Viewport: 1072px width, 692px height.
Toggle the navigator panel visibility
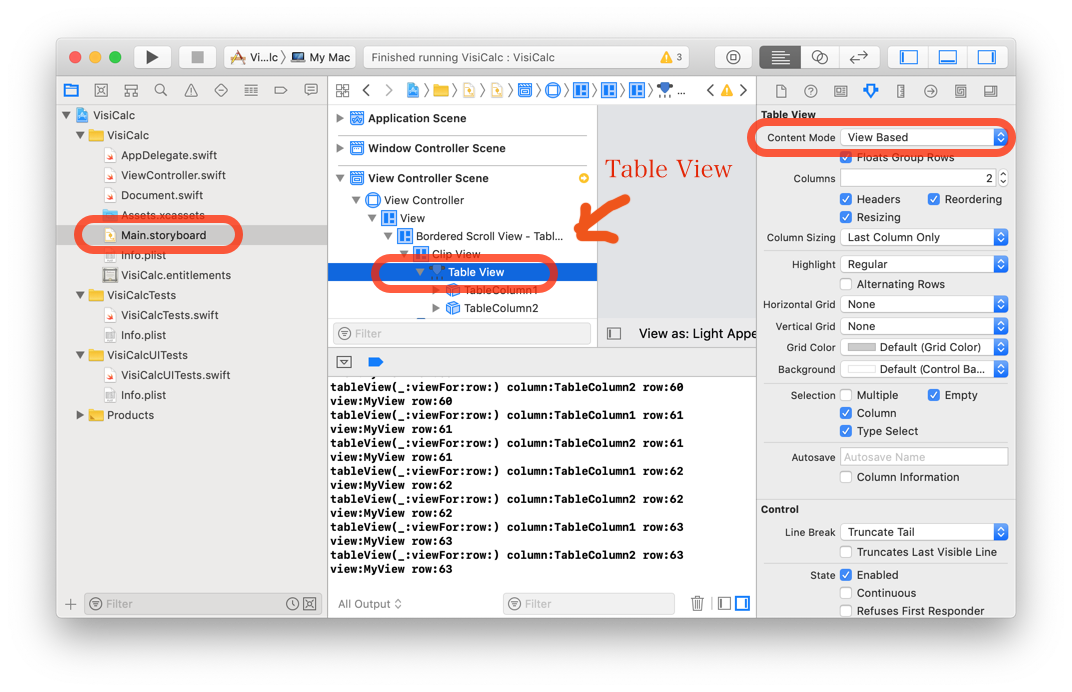point(909,57)
